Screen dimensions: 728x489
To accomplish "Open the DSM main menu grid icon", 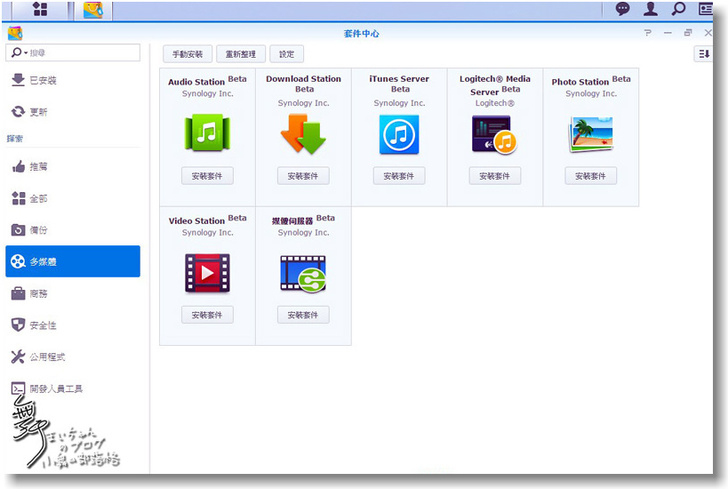I will click(x=41, y=10).
